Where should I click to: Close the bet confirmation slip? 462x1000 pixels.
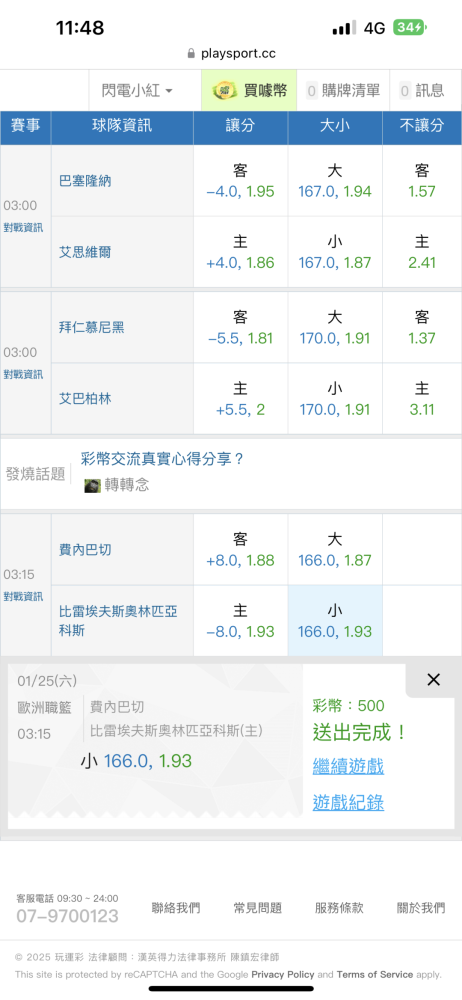click(433, 680)
